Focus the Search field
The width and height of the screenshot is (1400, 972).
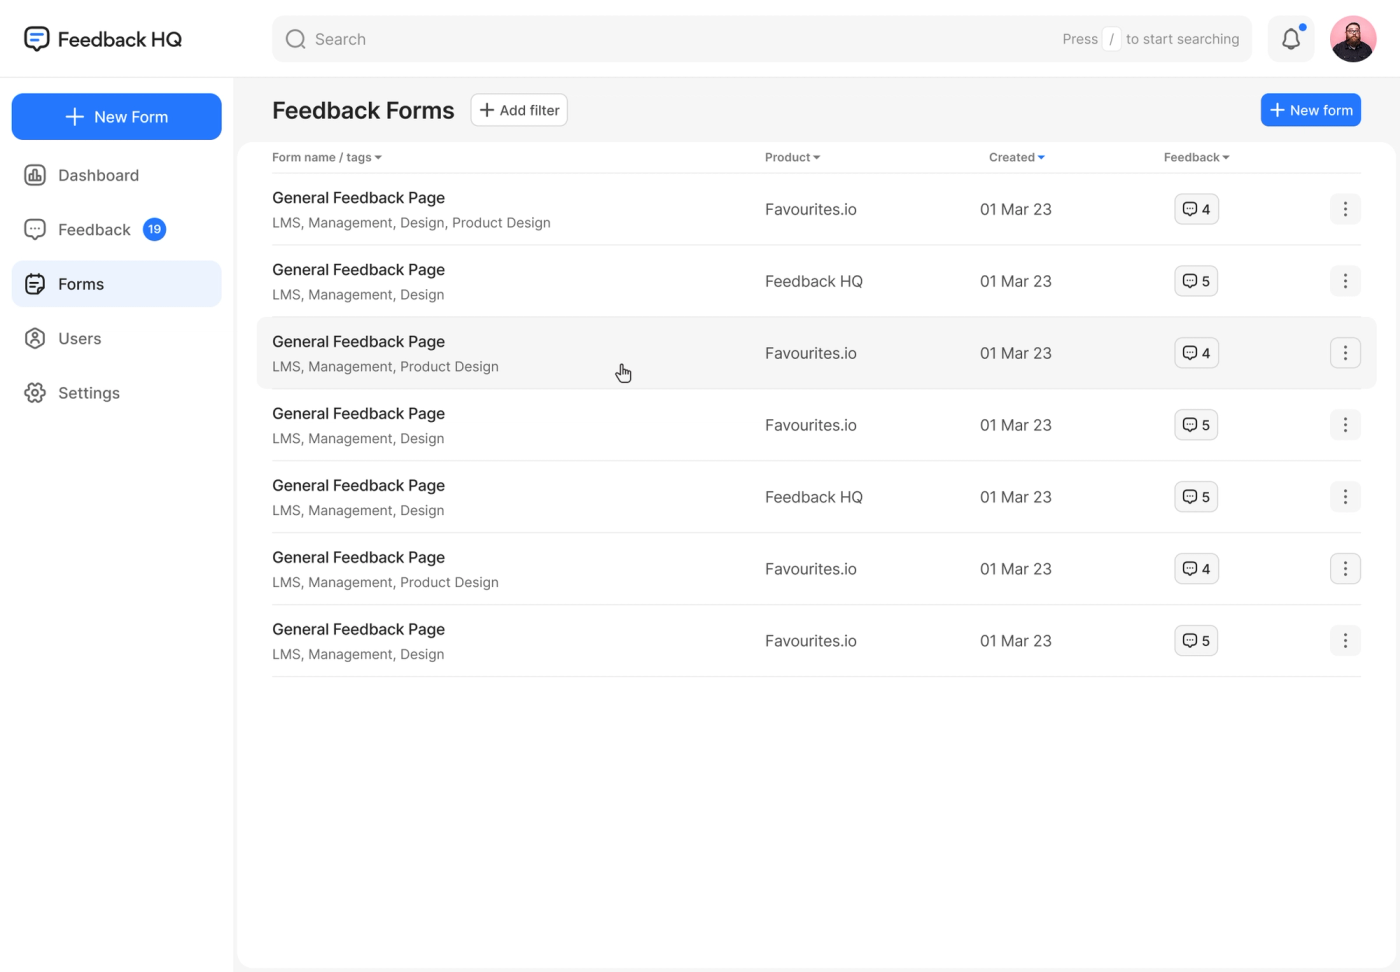tap(762, 39)
